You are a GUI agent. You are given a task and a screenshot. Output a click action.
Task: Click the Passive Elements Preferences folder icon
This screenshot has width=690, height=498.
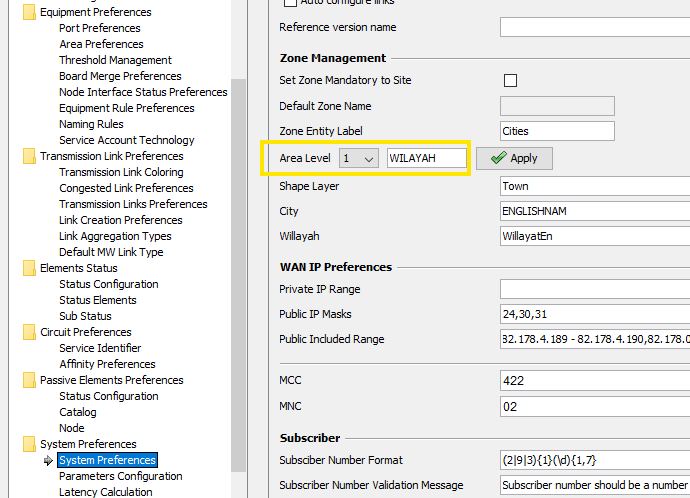click(x=29, y=380)
